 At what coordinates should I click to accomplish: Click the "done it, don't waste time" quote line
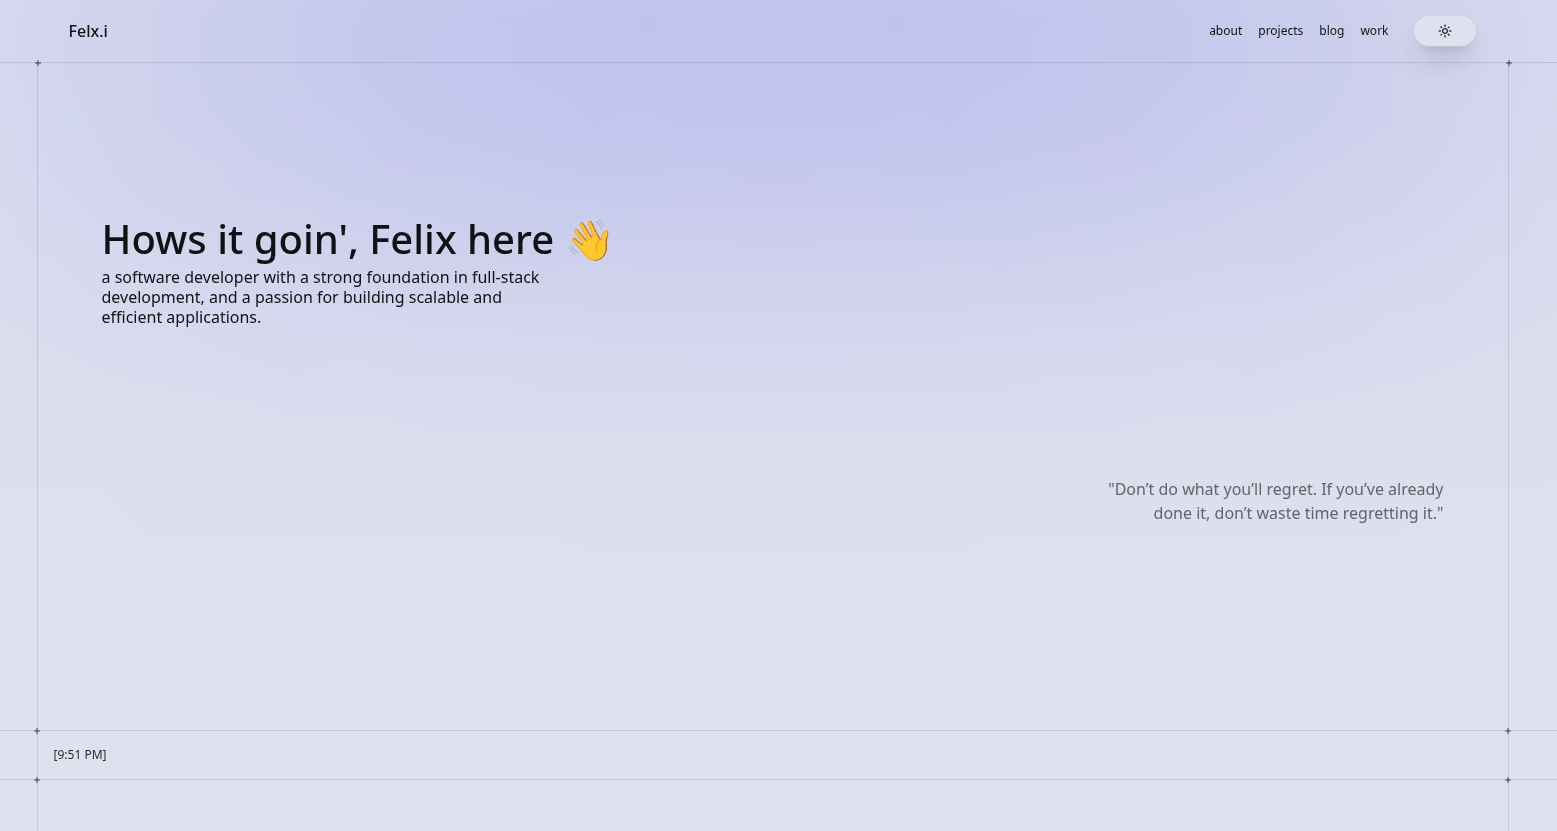pyautogui.click(x=1298, y=513)
